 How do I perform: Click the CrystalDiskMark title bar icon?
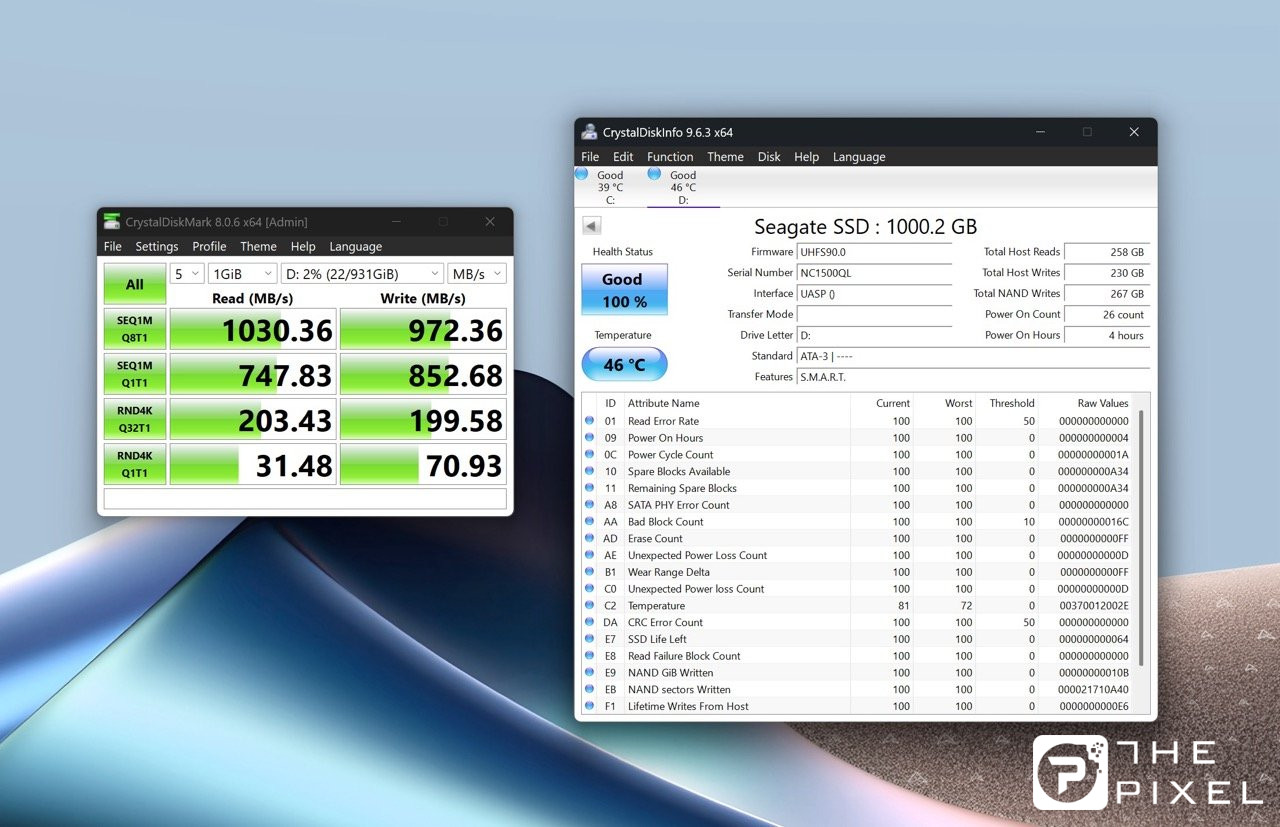click(x=112, y=222)
